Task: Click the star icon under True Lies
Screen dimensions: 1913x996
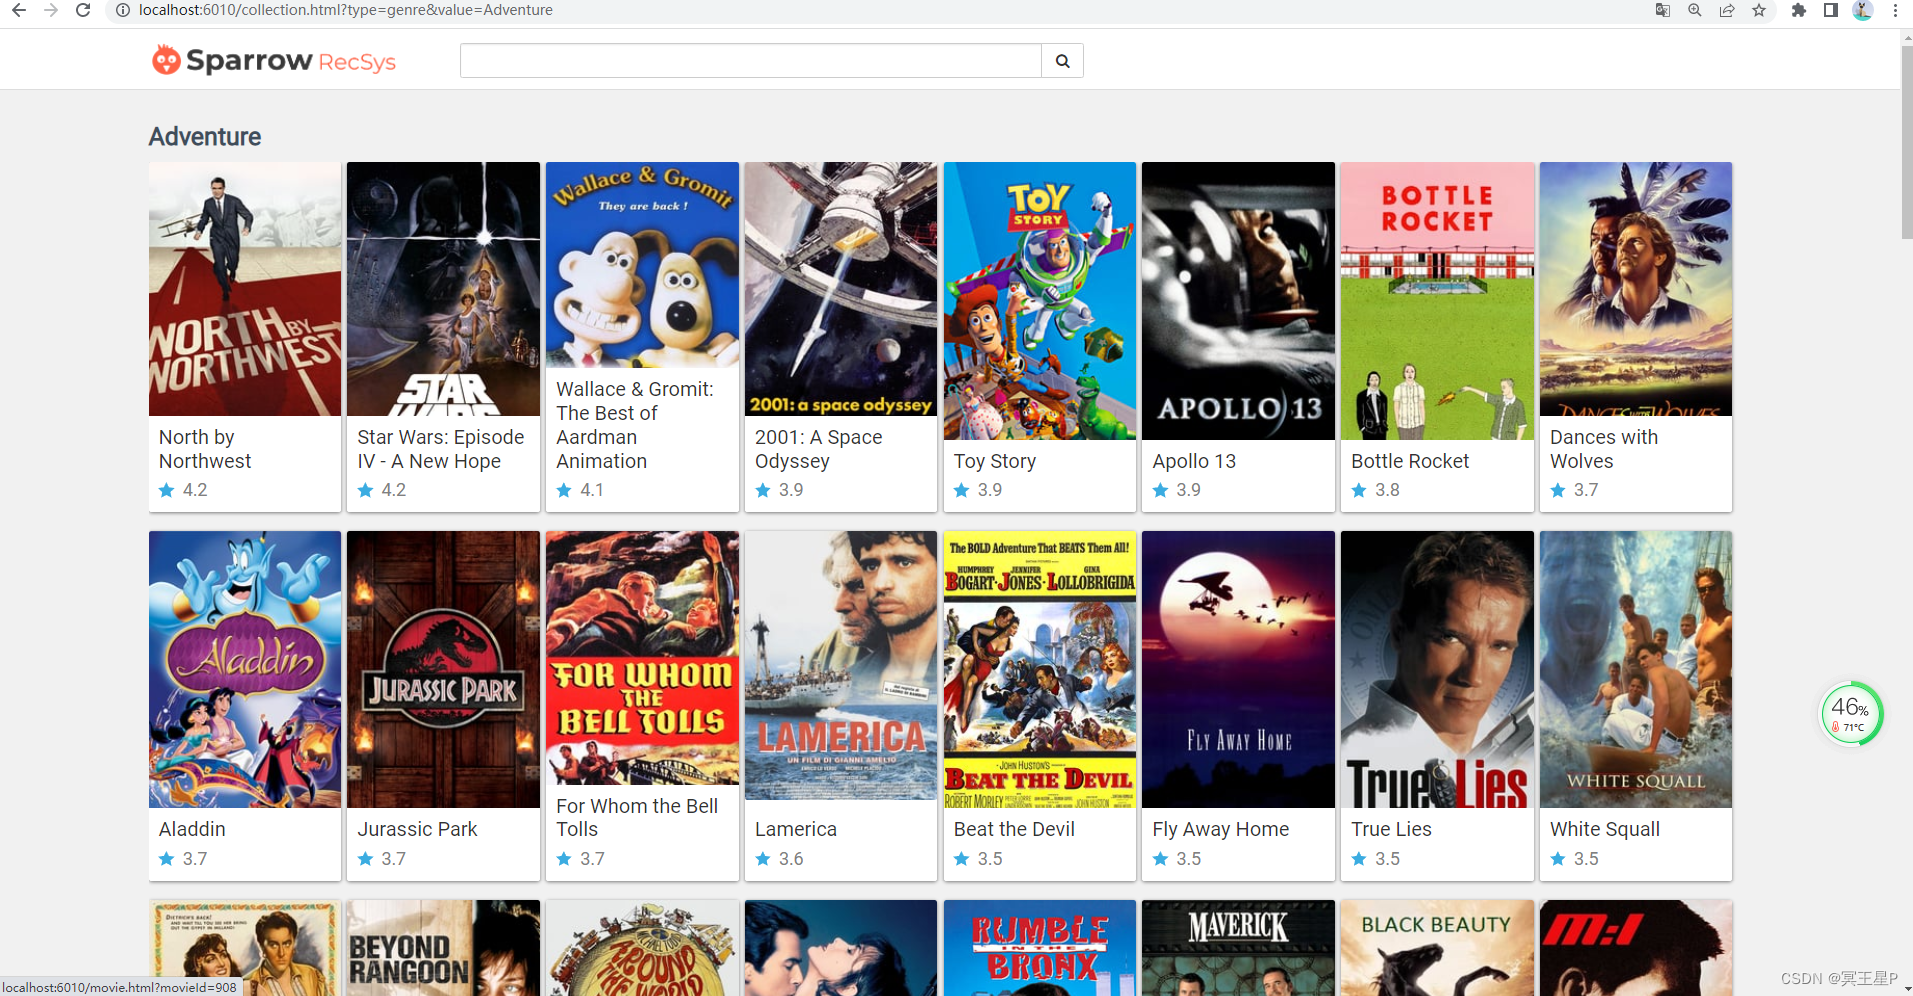Action: (1359, 859)
